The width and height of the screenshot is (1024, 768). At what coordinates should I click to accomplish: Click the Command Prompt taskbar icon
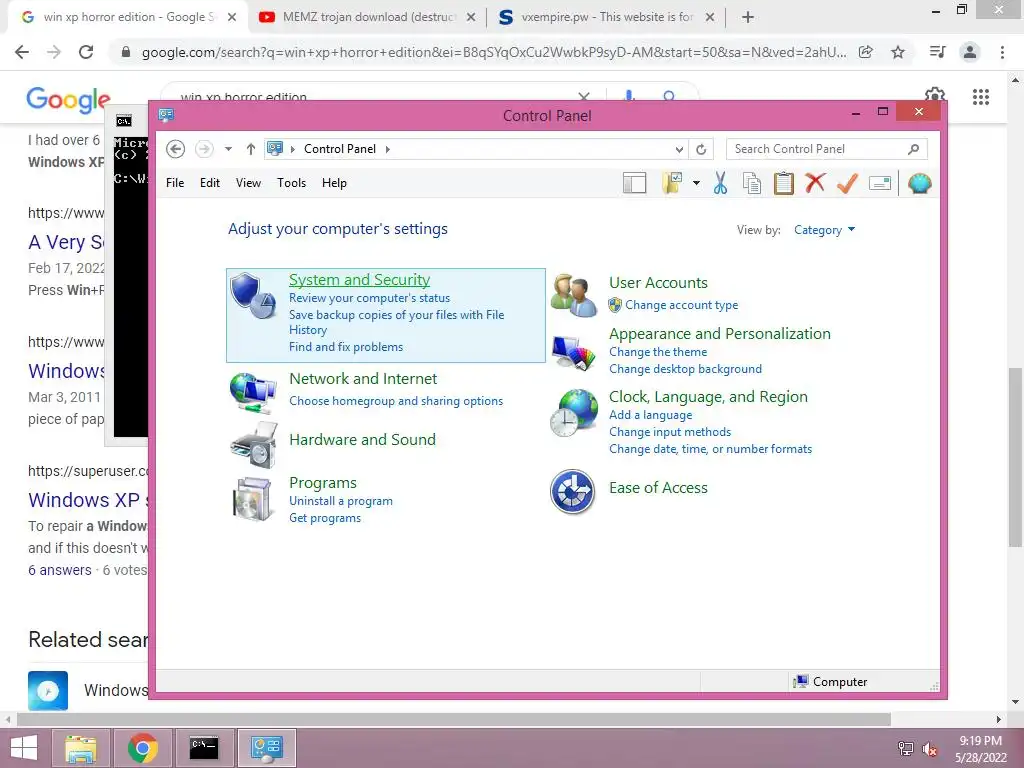[x=204, y=748]
